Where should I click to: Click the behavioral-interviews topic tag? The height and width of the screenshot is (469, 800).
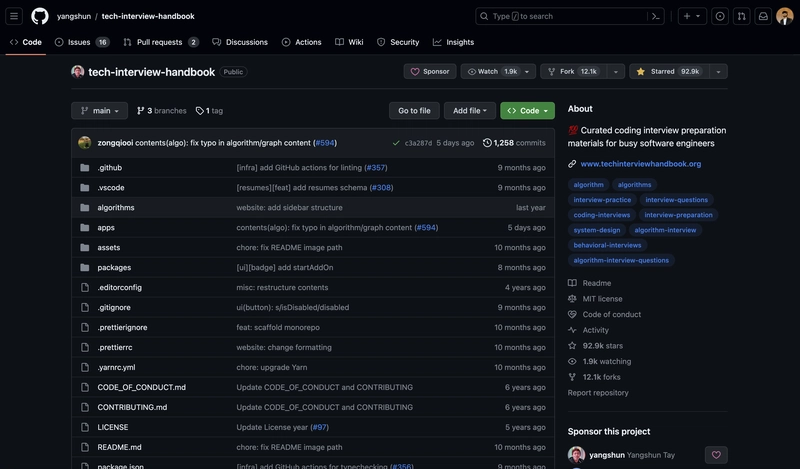(x=608, y=245)
